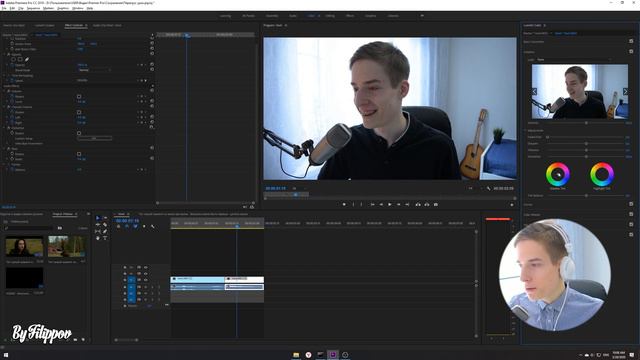Add keyframe for Opacity property

point(142,65)
